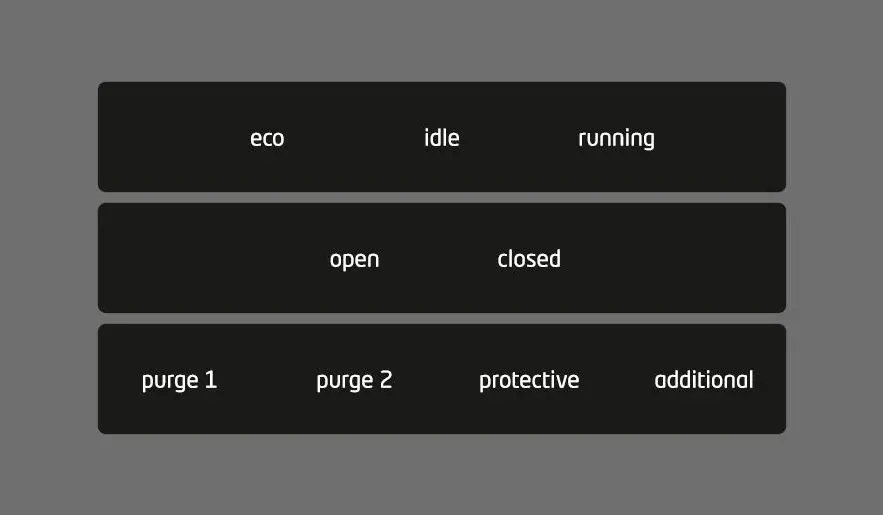Viewport: 883px width, 515px height.
Task: Toggle the open setting
Action: (x=354, y=259)
